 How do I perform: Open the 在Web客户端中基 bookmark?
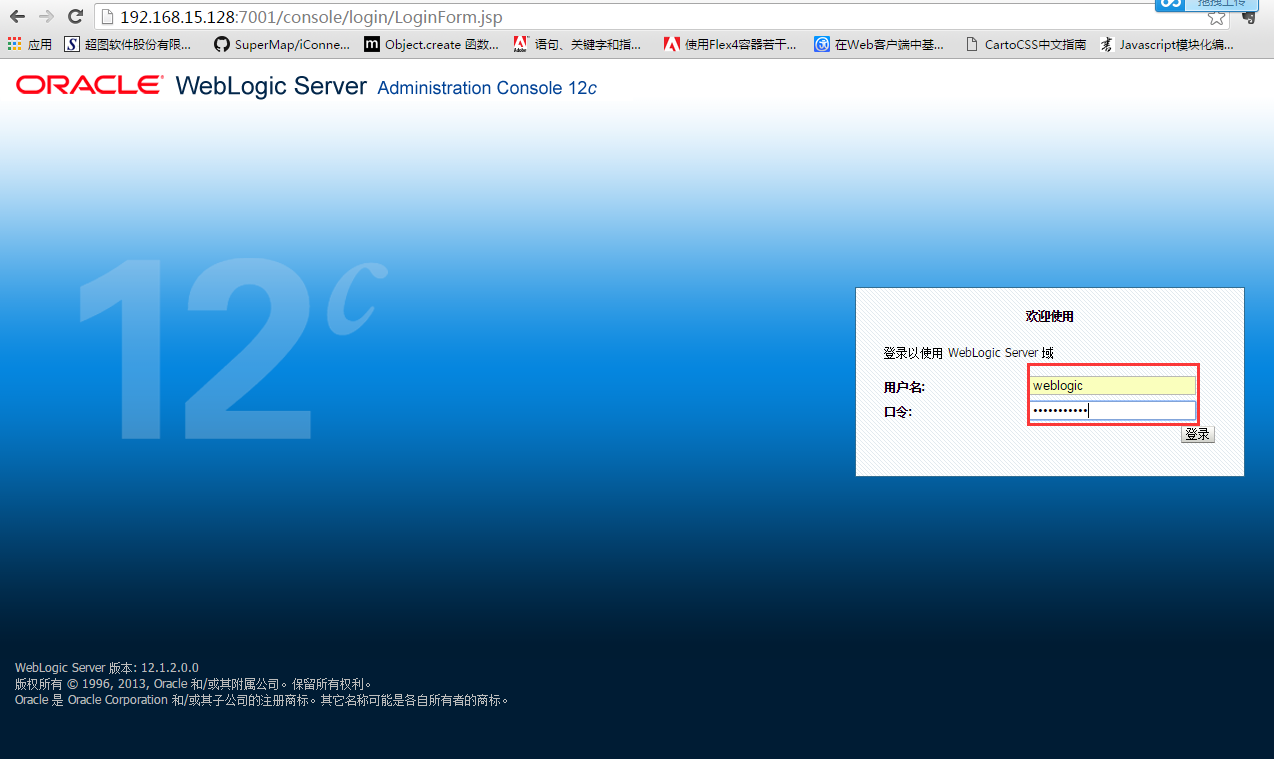click(879, 44)
